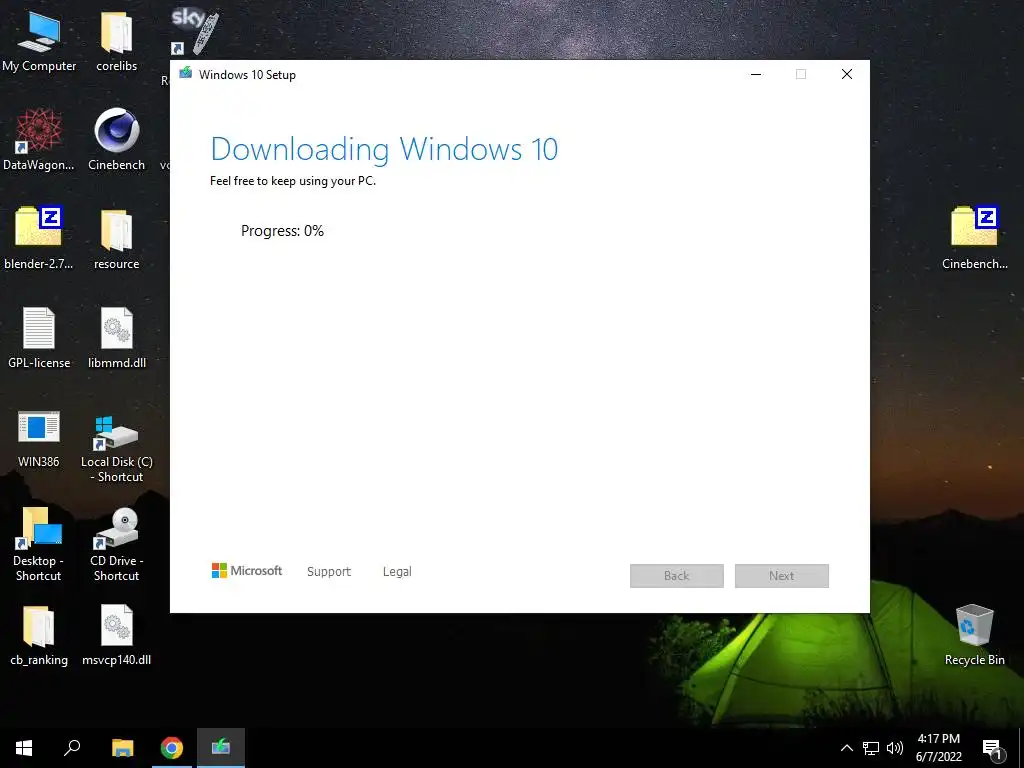Click 'Feel free to keep using your PC.' text
The image size is (1024, 768).
[x=293, y=181]
